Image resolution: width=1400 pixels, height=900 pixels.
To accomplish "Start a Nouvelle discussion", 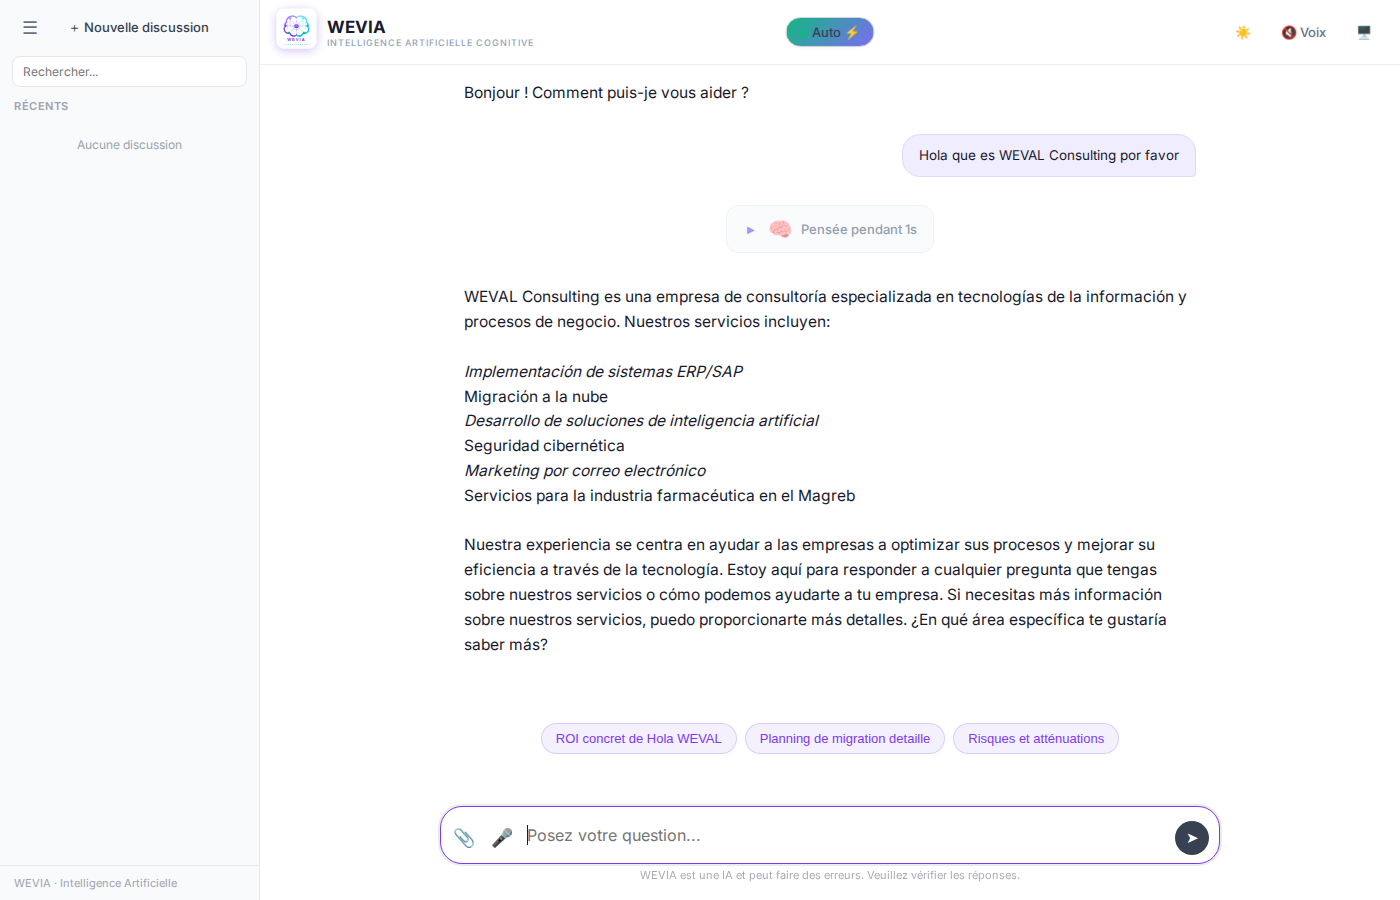I will [x=139, y=28].
